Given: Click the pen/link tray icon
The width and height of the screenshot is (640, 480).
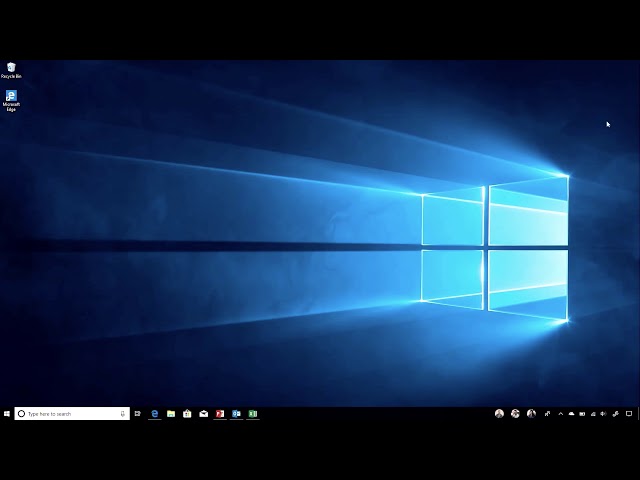Looking at the screenshot, I should pyautogui.click(x=616, y=413).
